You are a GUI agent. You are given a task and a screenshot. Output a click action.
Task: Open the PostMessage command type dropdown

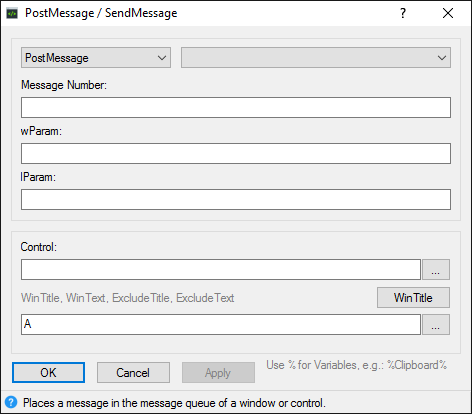(x=96, y=58)
